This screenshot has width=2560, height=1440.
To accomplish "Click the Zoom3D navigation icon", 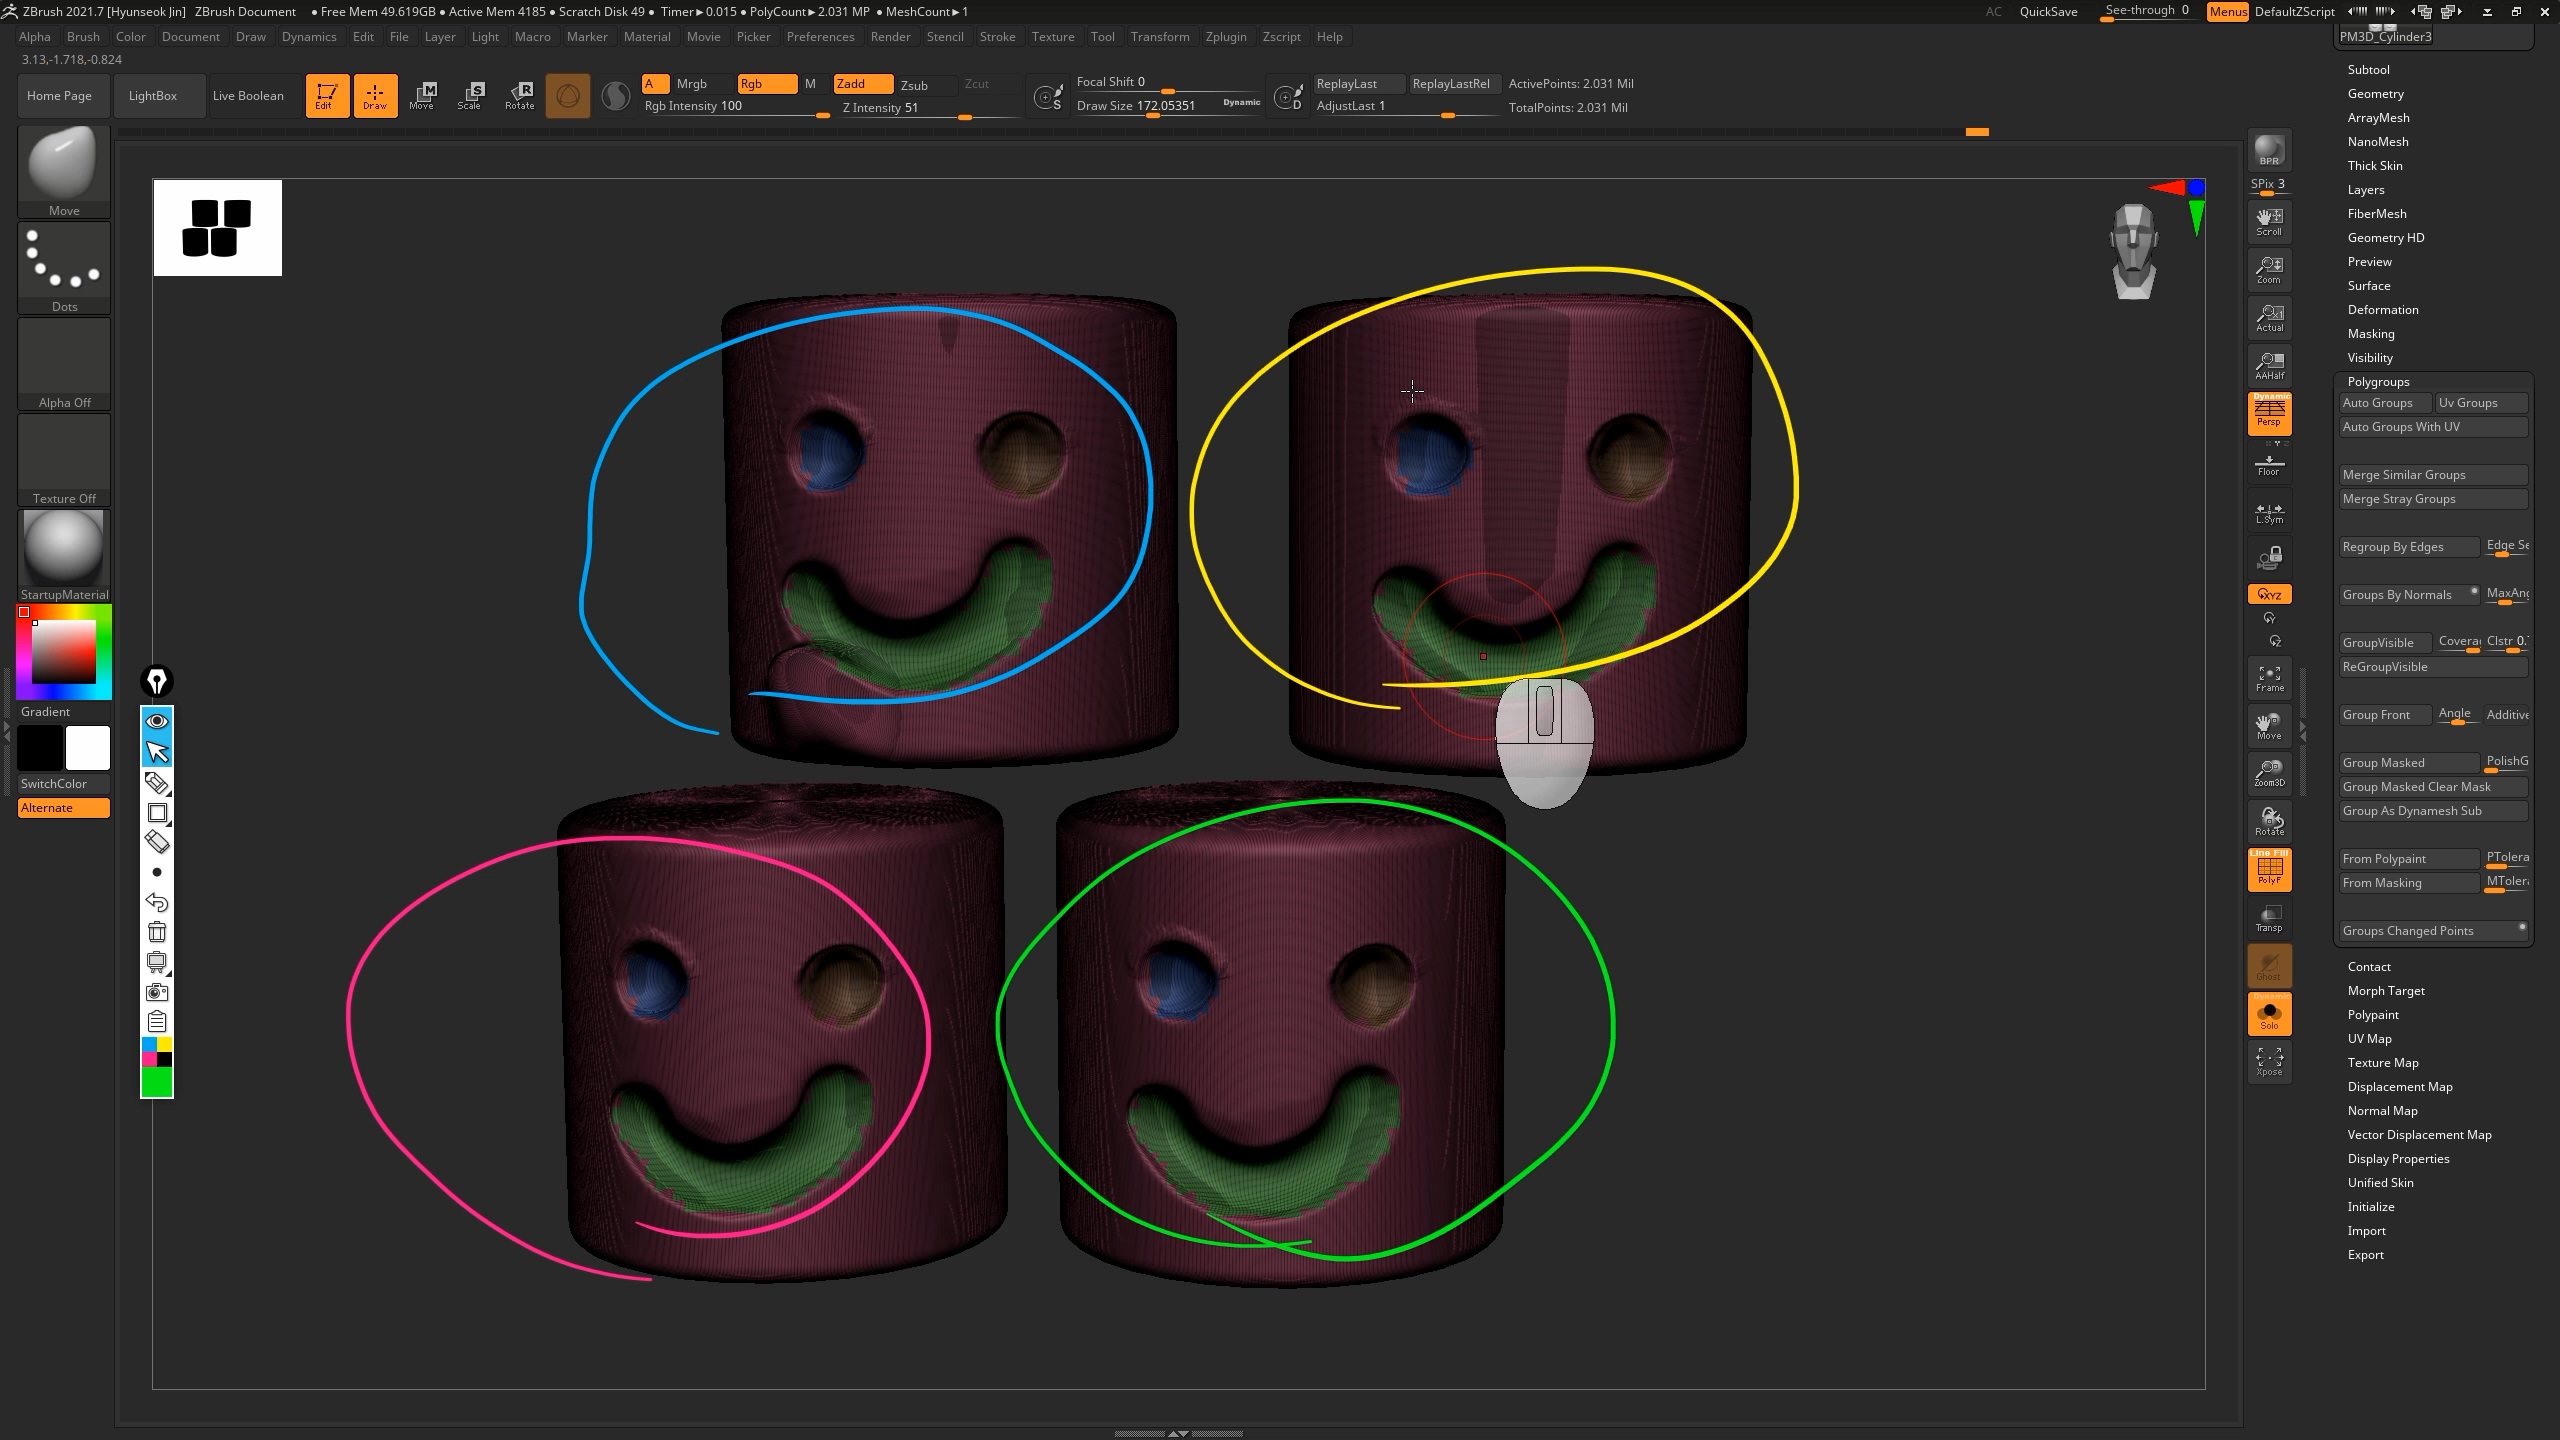I will pyautogui.click(x=2269, y=772).
